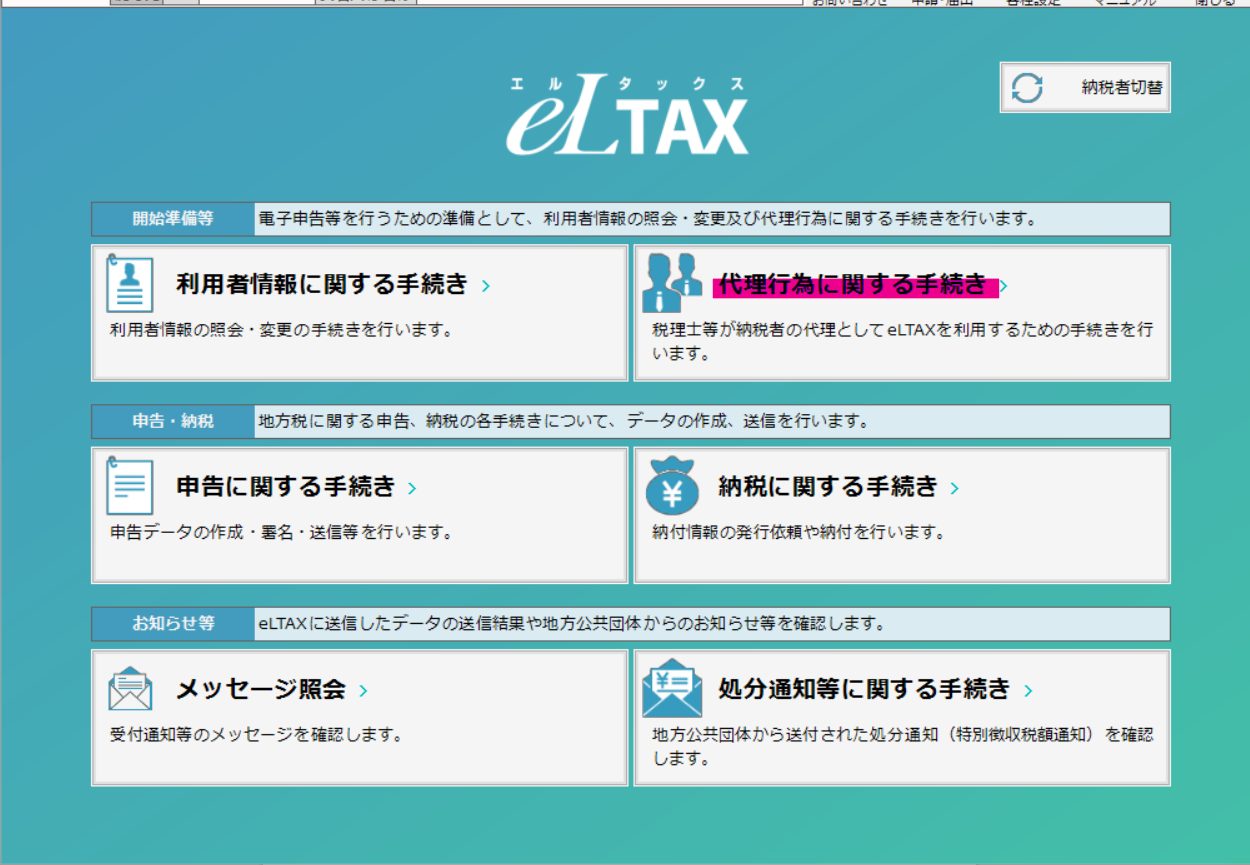
Task: Click the envelope icon beside メッセージ照会
Action: (130, 689)
